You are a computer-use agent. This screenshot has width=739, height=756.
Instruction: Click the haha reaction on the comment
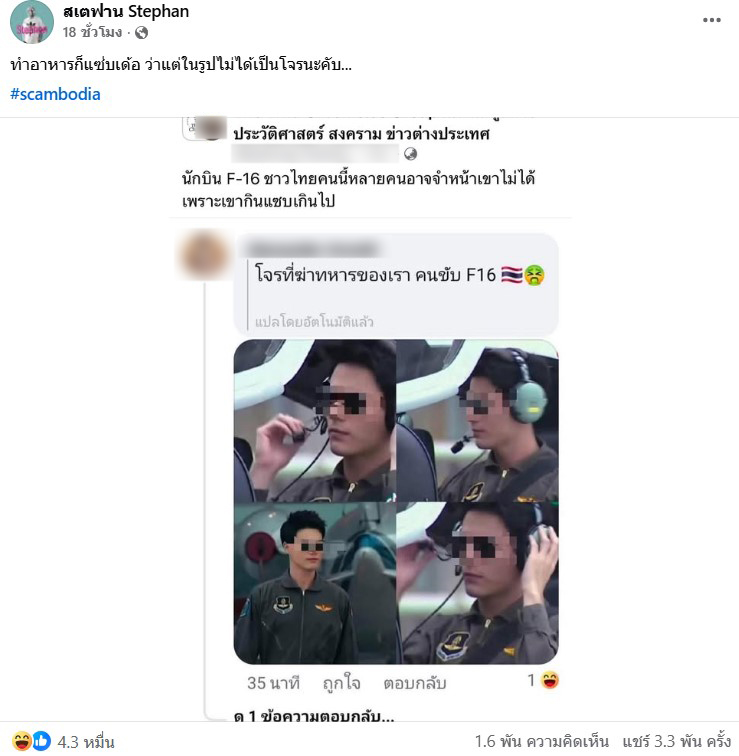[550, 680]
